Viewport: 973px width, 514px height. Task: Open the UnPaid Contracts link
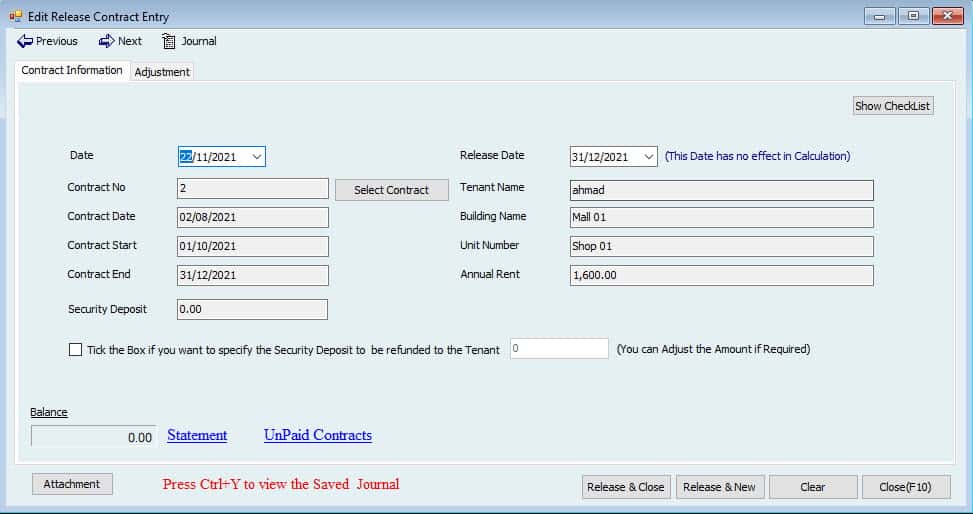317,436
